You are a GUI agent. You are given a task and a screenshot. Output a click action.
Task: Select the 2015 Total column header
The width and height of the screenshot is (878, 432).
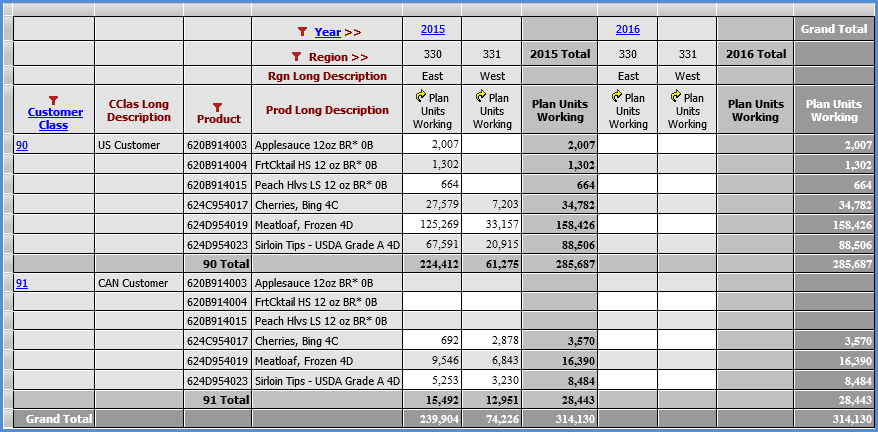click(x=560, y=55)
